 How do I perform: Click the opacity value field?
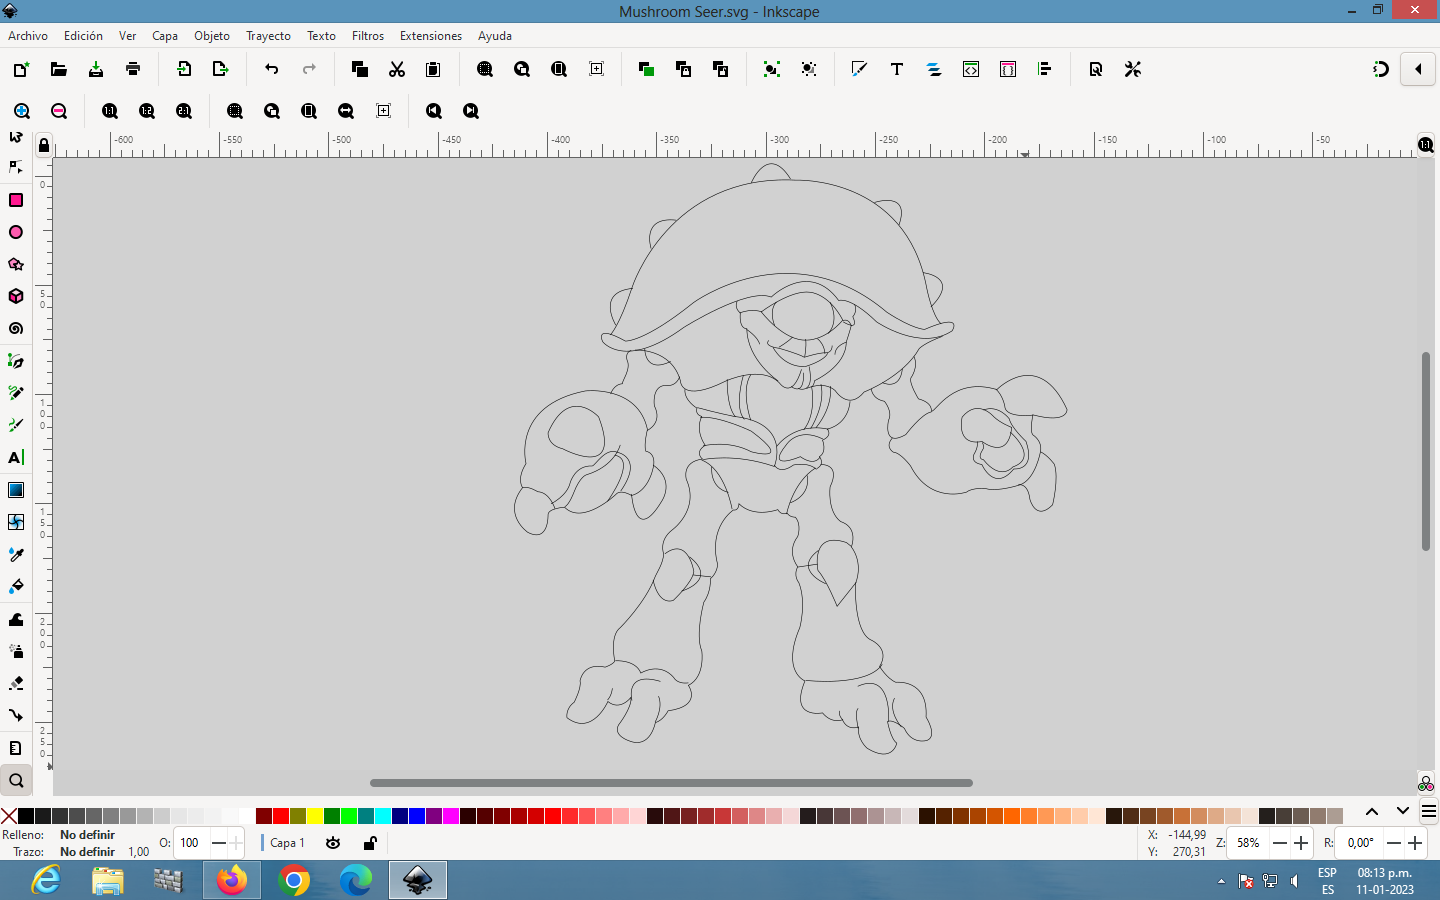[x=192, y=843]
